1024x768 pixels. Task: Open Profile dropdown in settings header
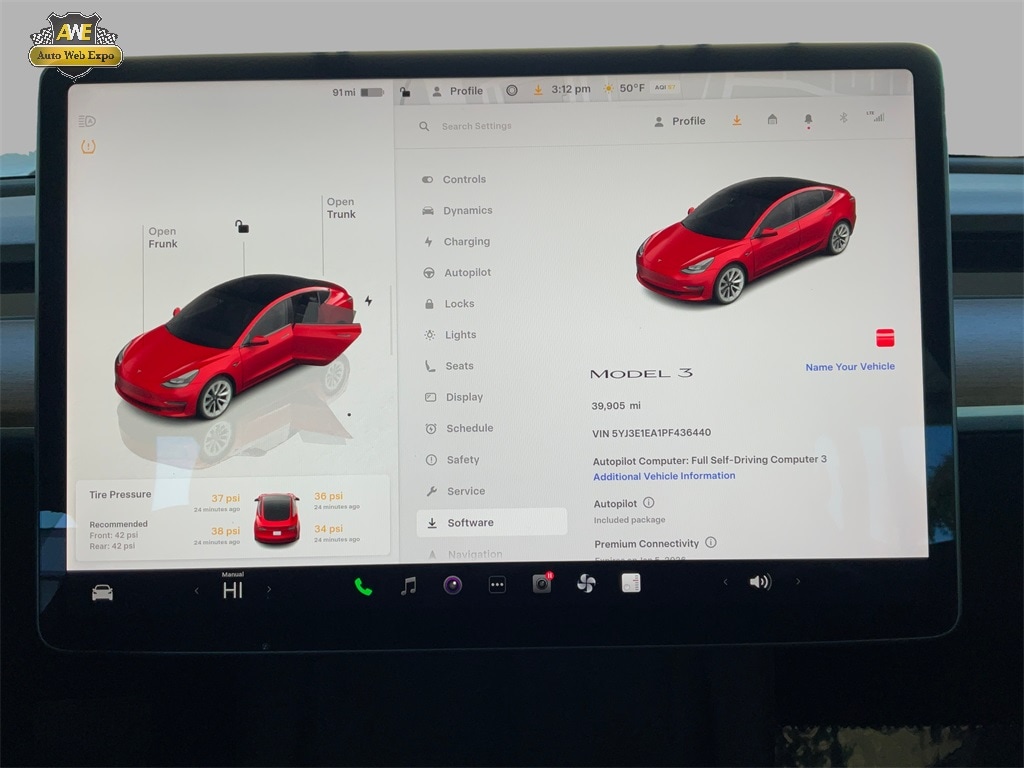coord(680,121)
